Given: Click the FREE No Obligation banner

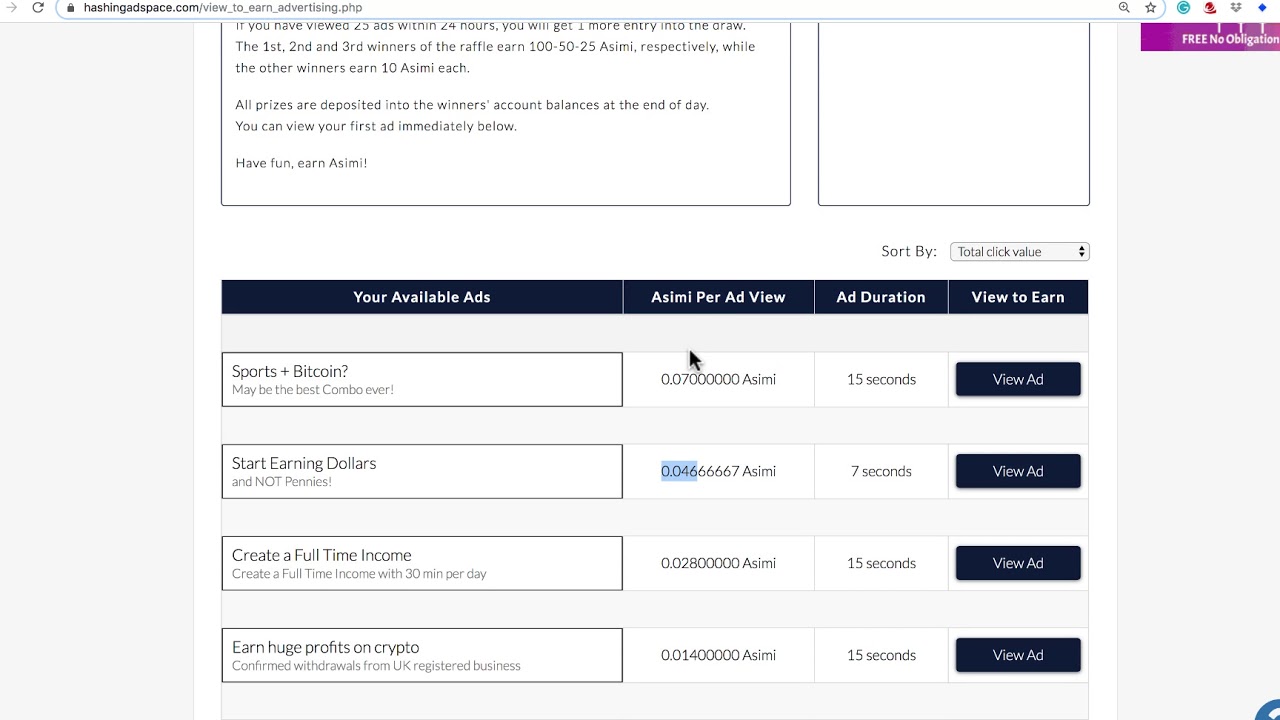Looking at the screenshot, I should tap(1210, 38).
